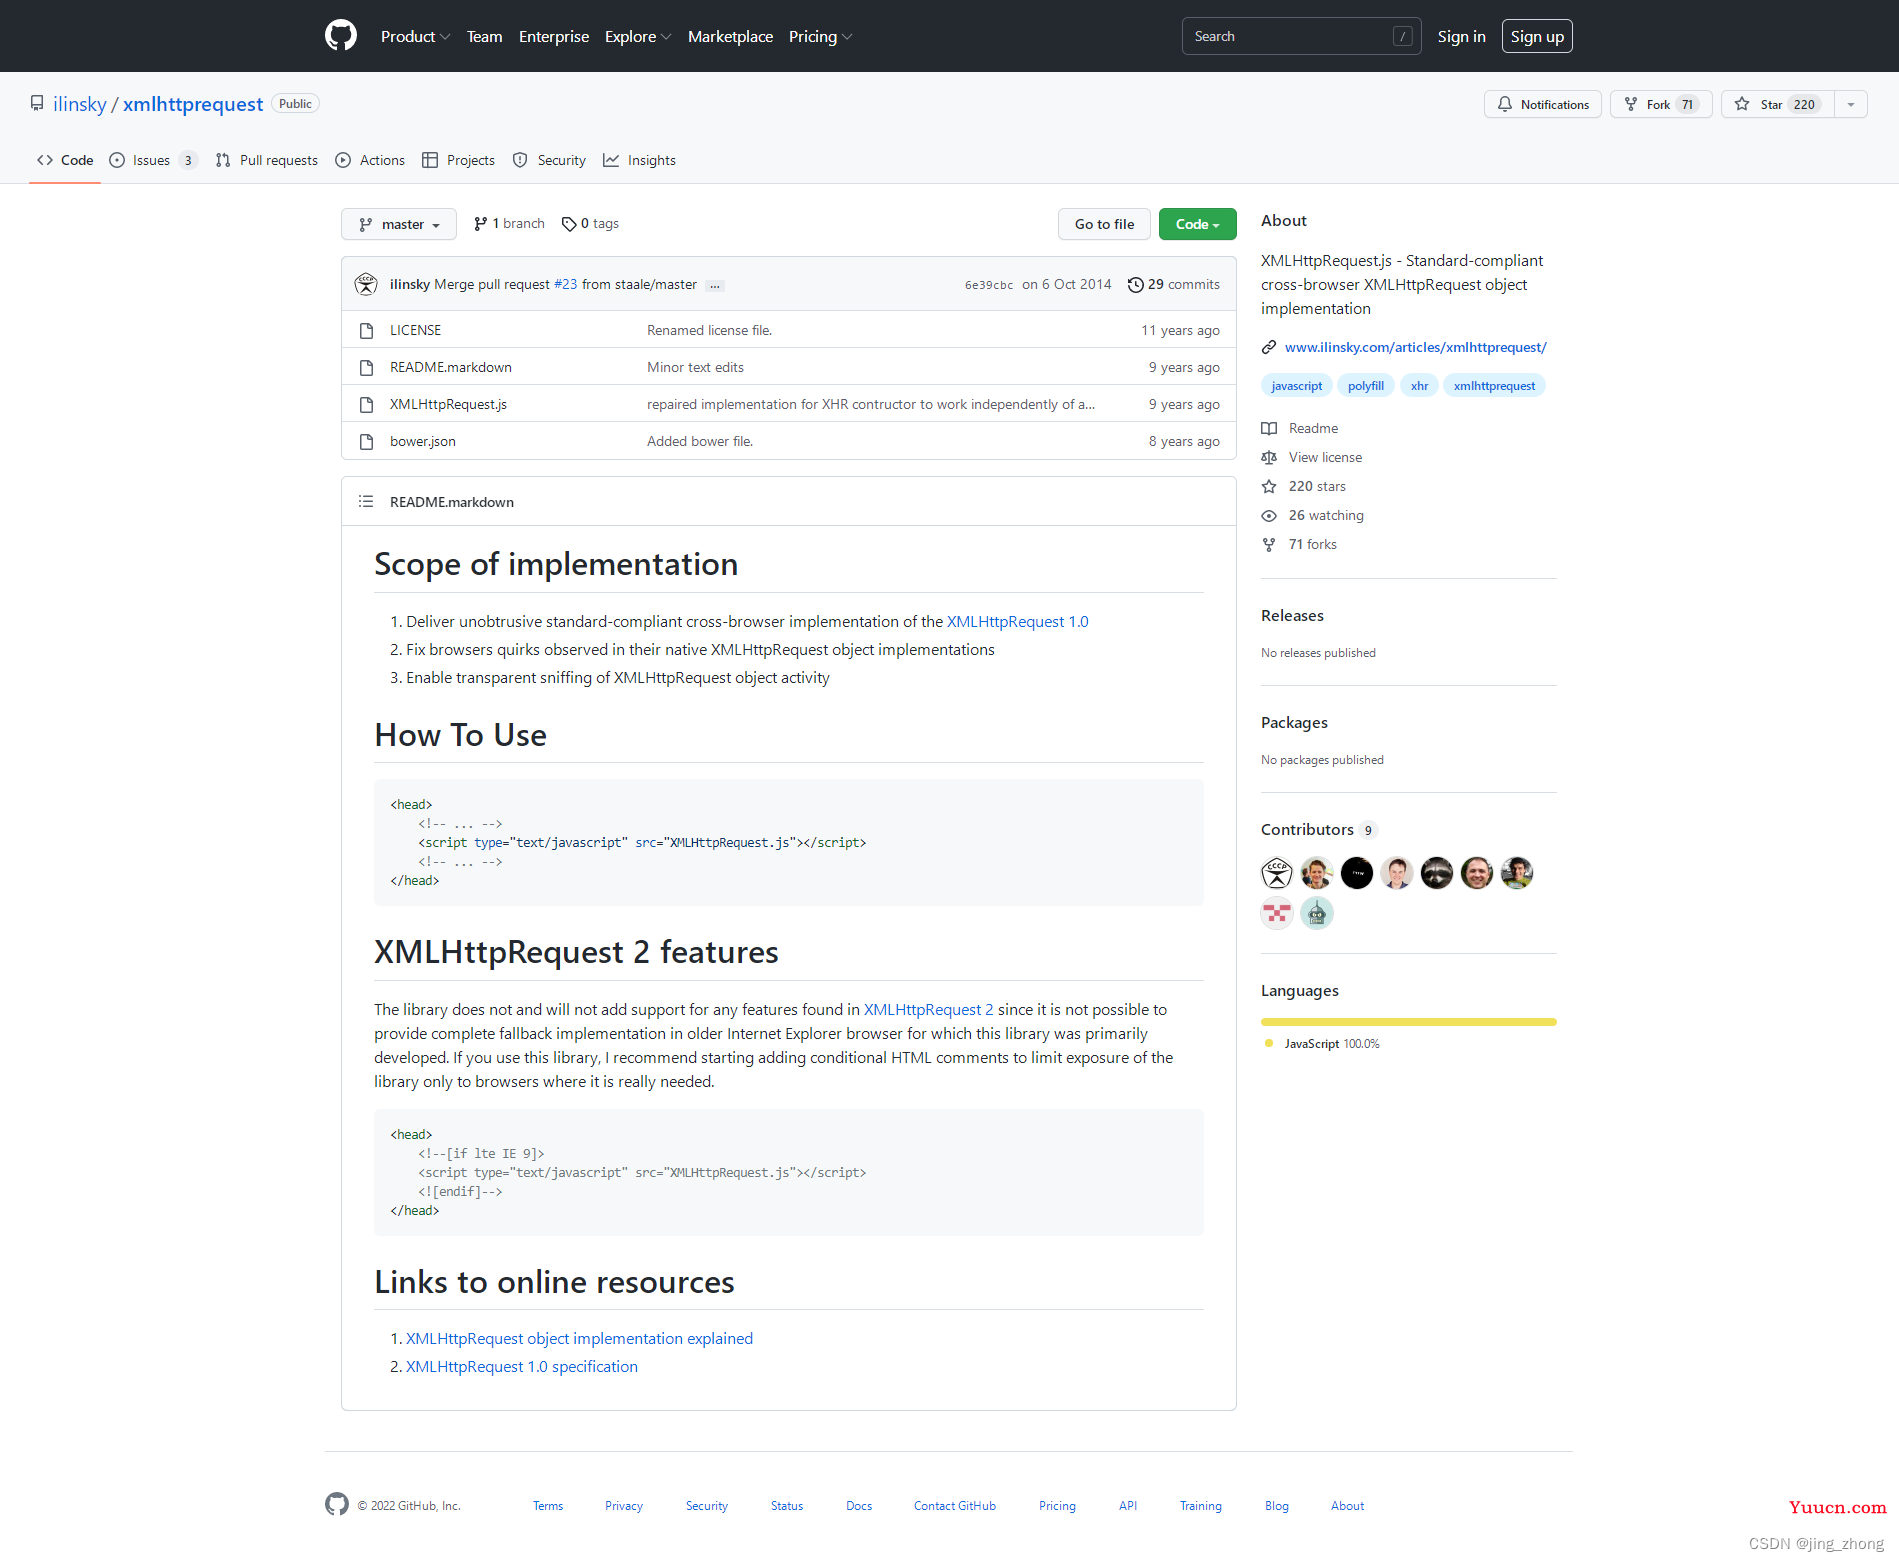The height and width of the screenshot is (1562, 1899).
Task: Go to Team page in header
Action: coord(484,36)
